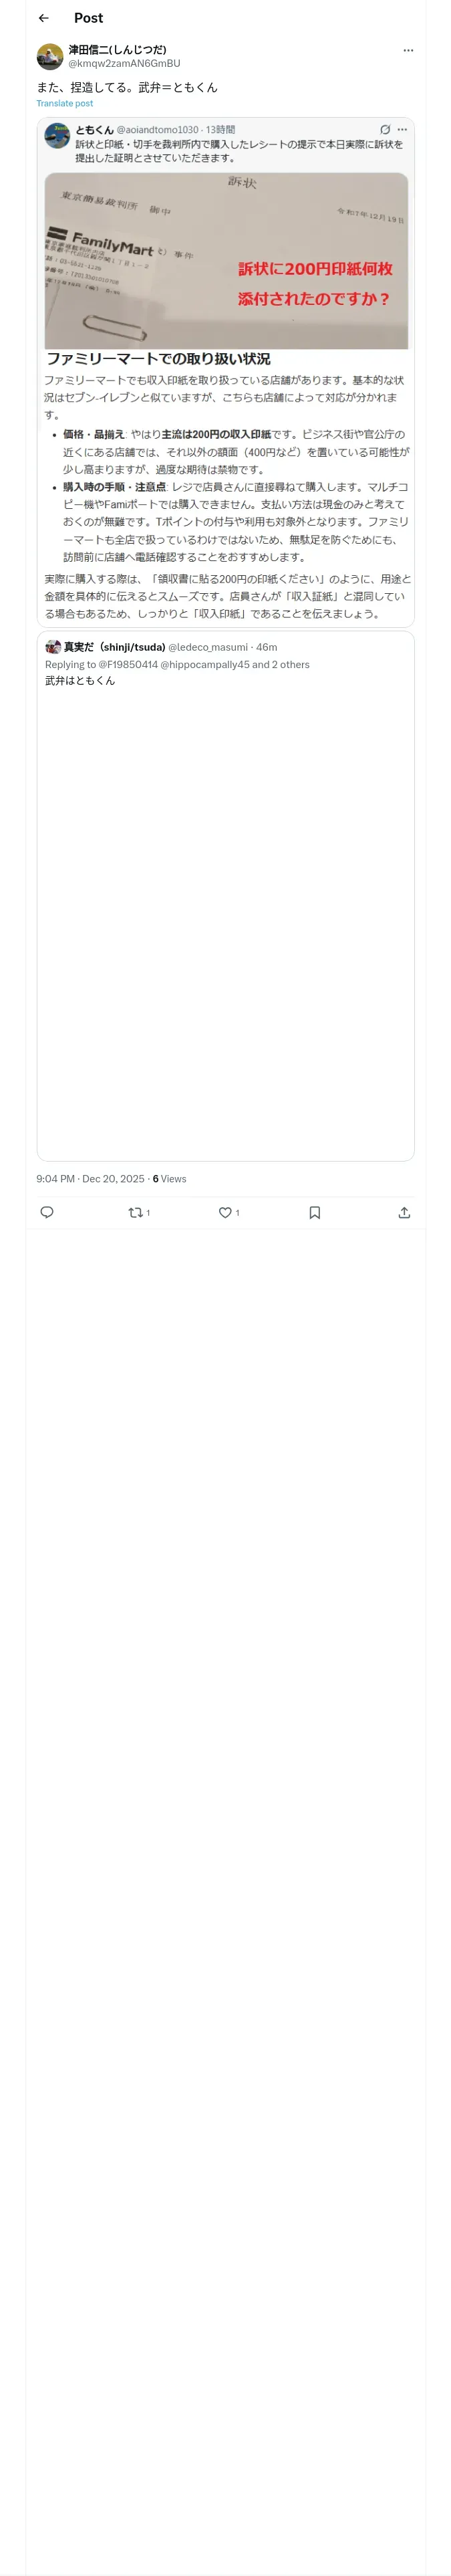Open 津田信二's profile avatar

coord(50,56)
